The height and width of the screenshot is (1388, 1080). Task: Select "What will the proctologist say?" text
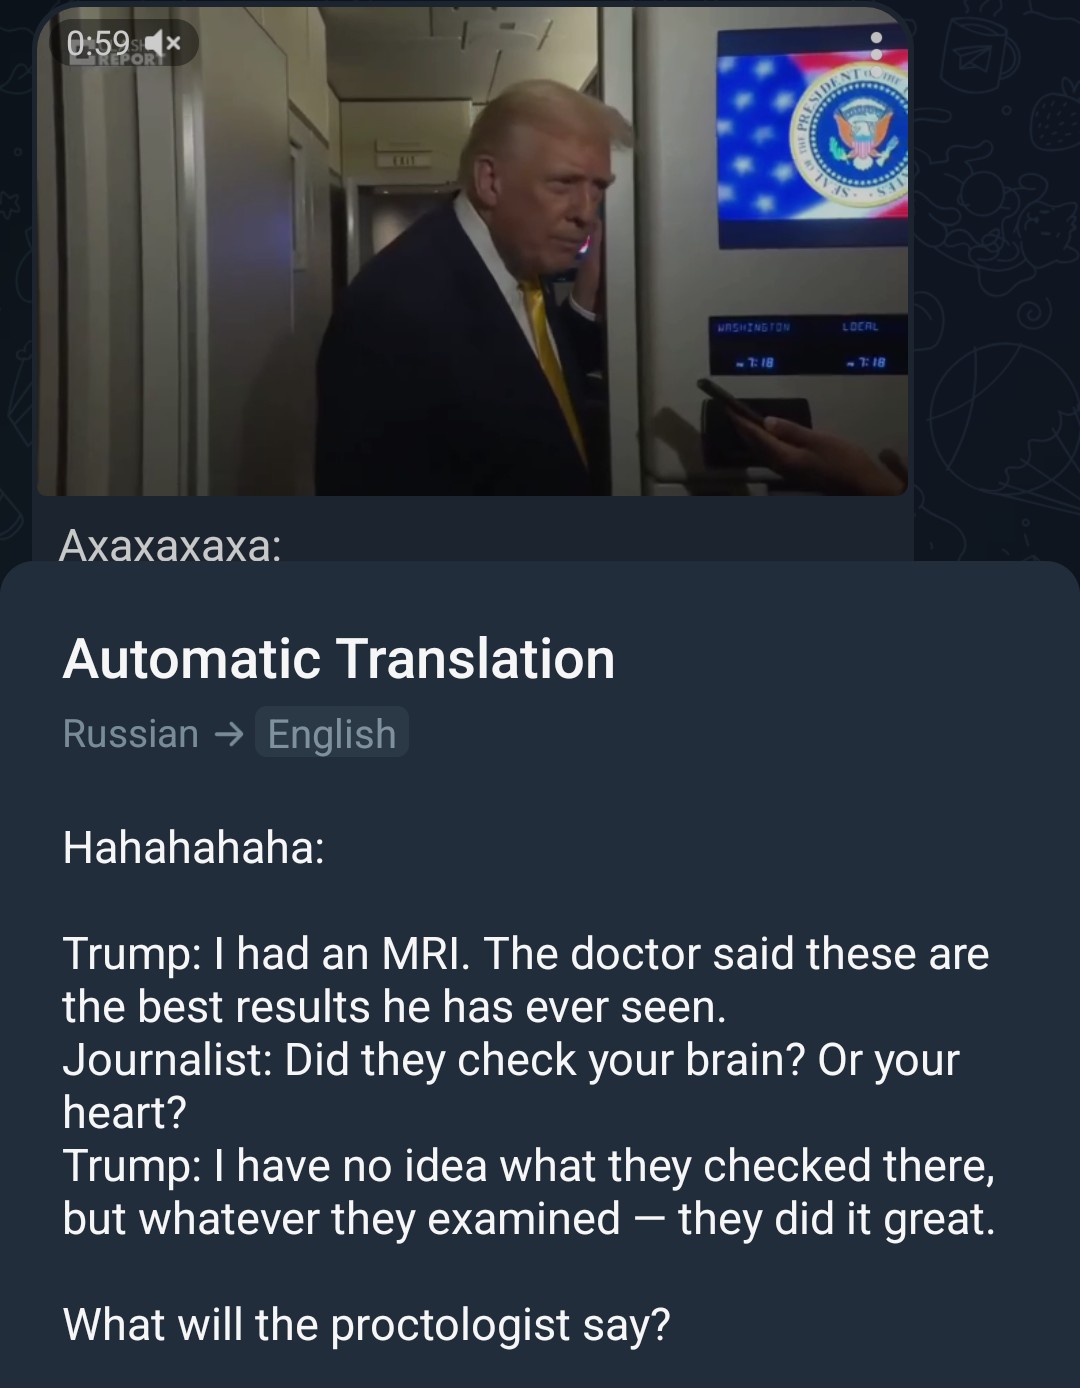point(366,1324)
